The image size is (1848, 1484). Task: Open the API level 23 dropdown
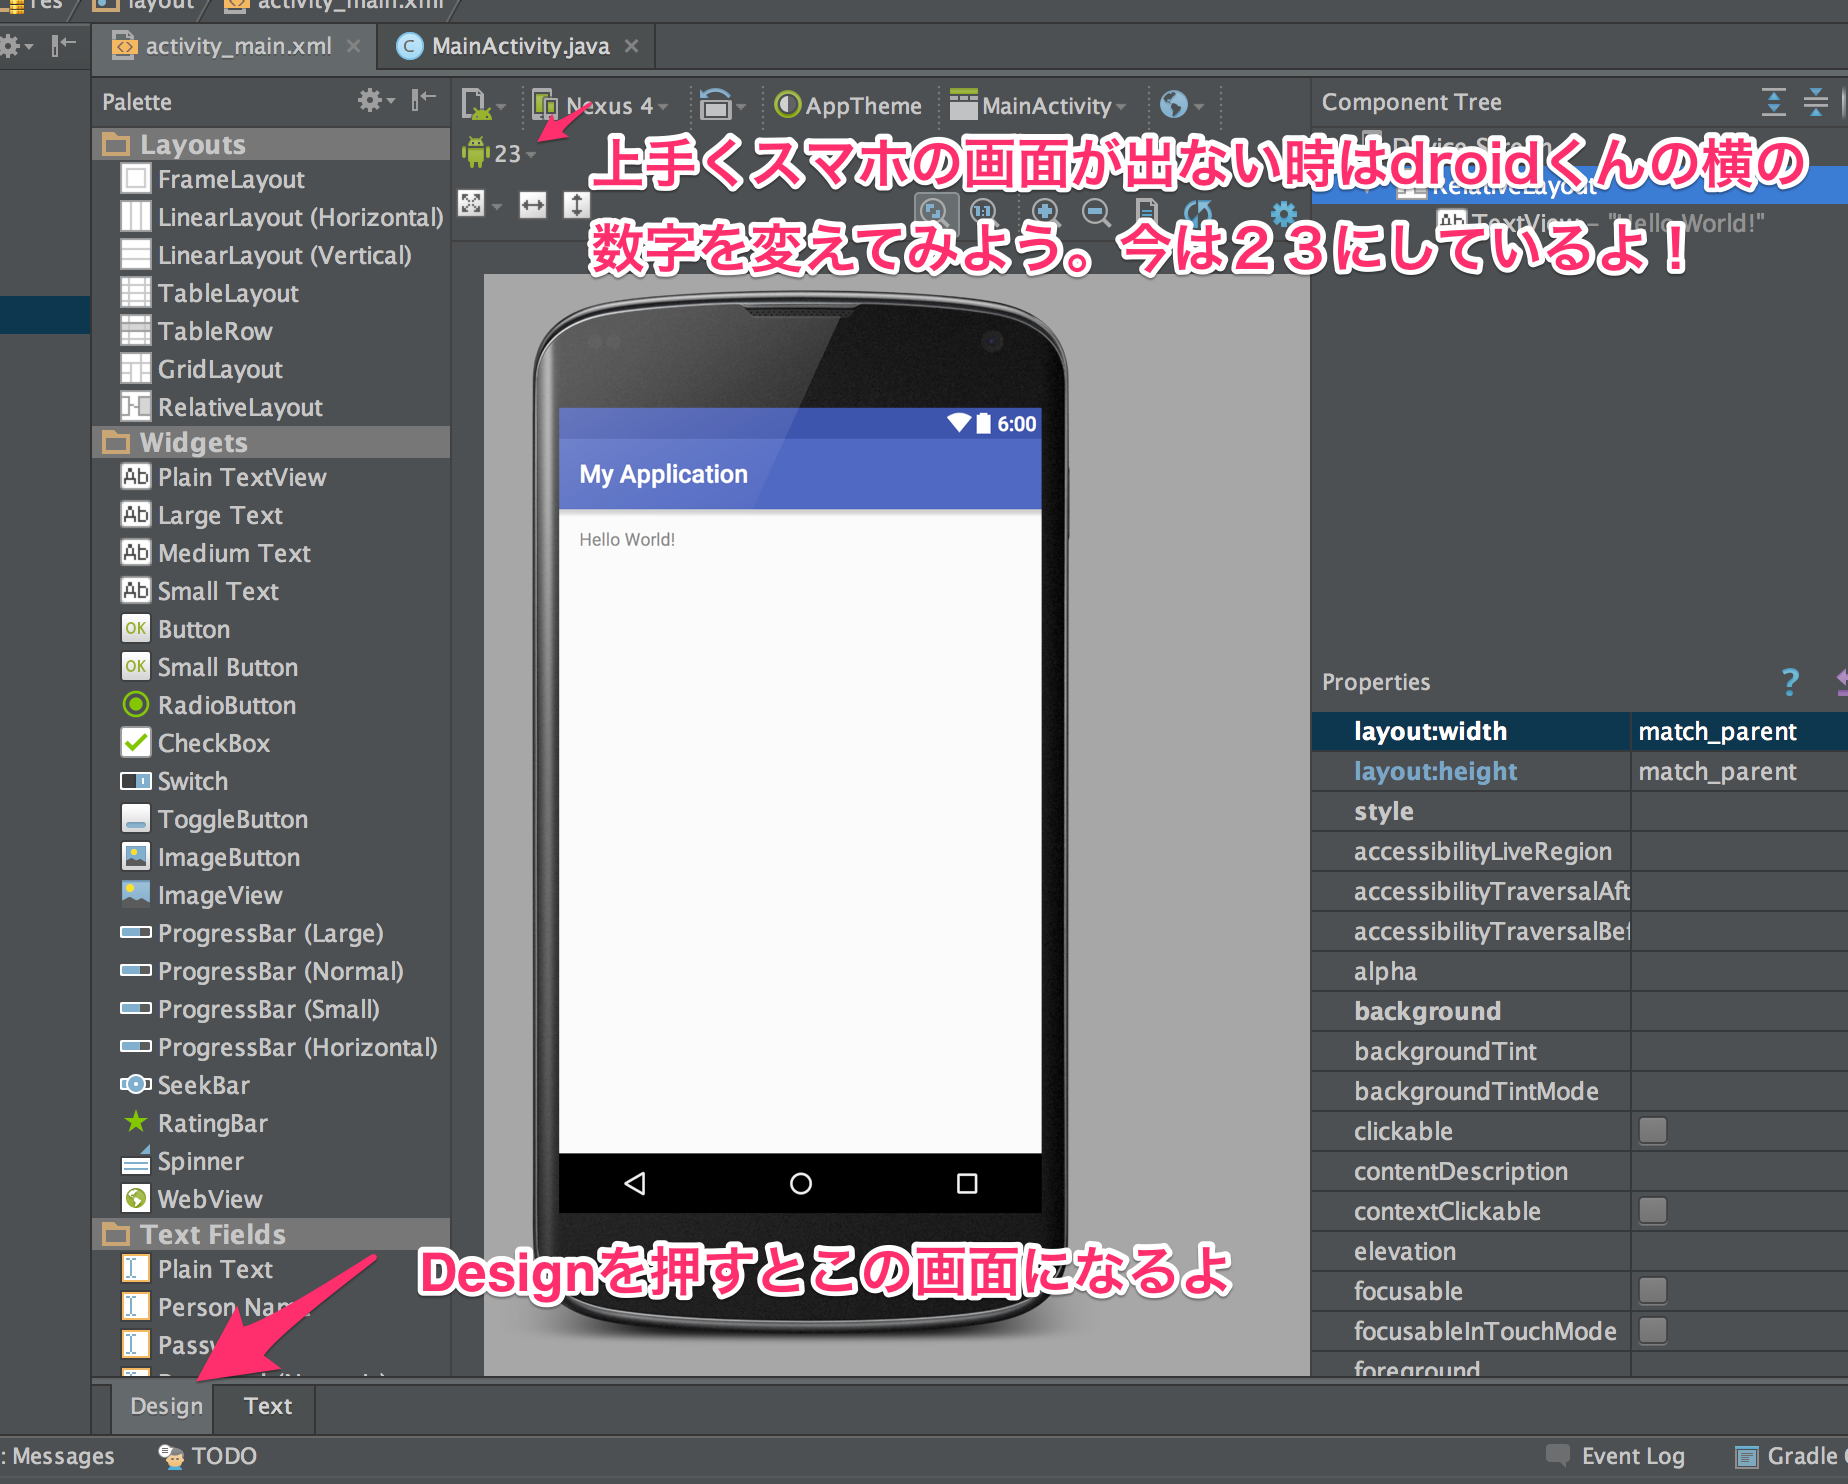coord(499,153)
